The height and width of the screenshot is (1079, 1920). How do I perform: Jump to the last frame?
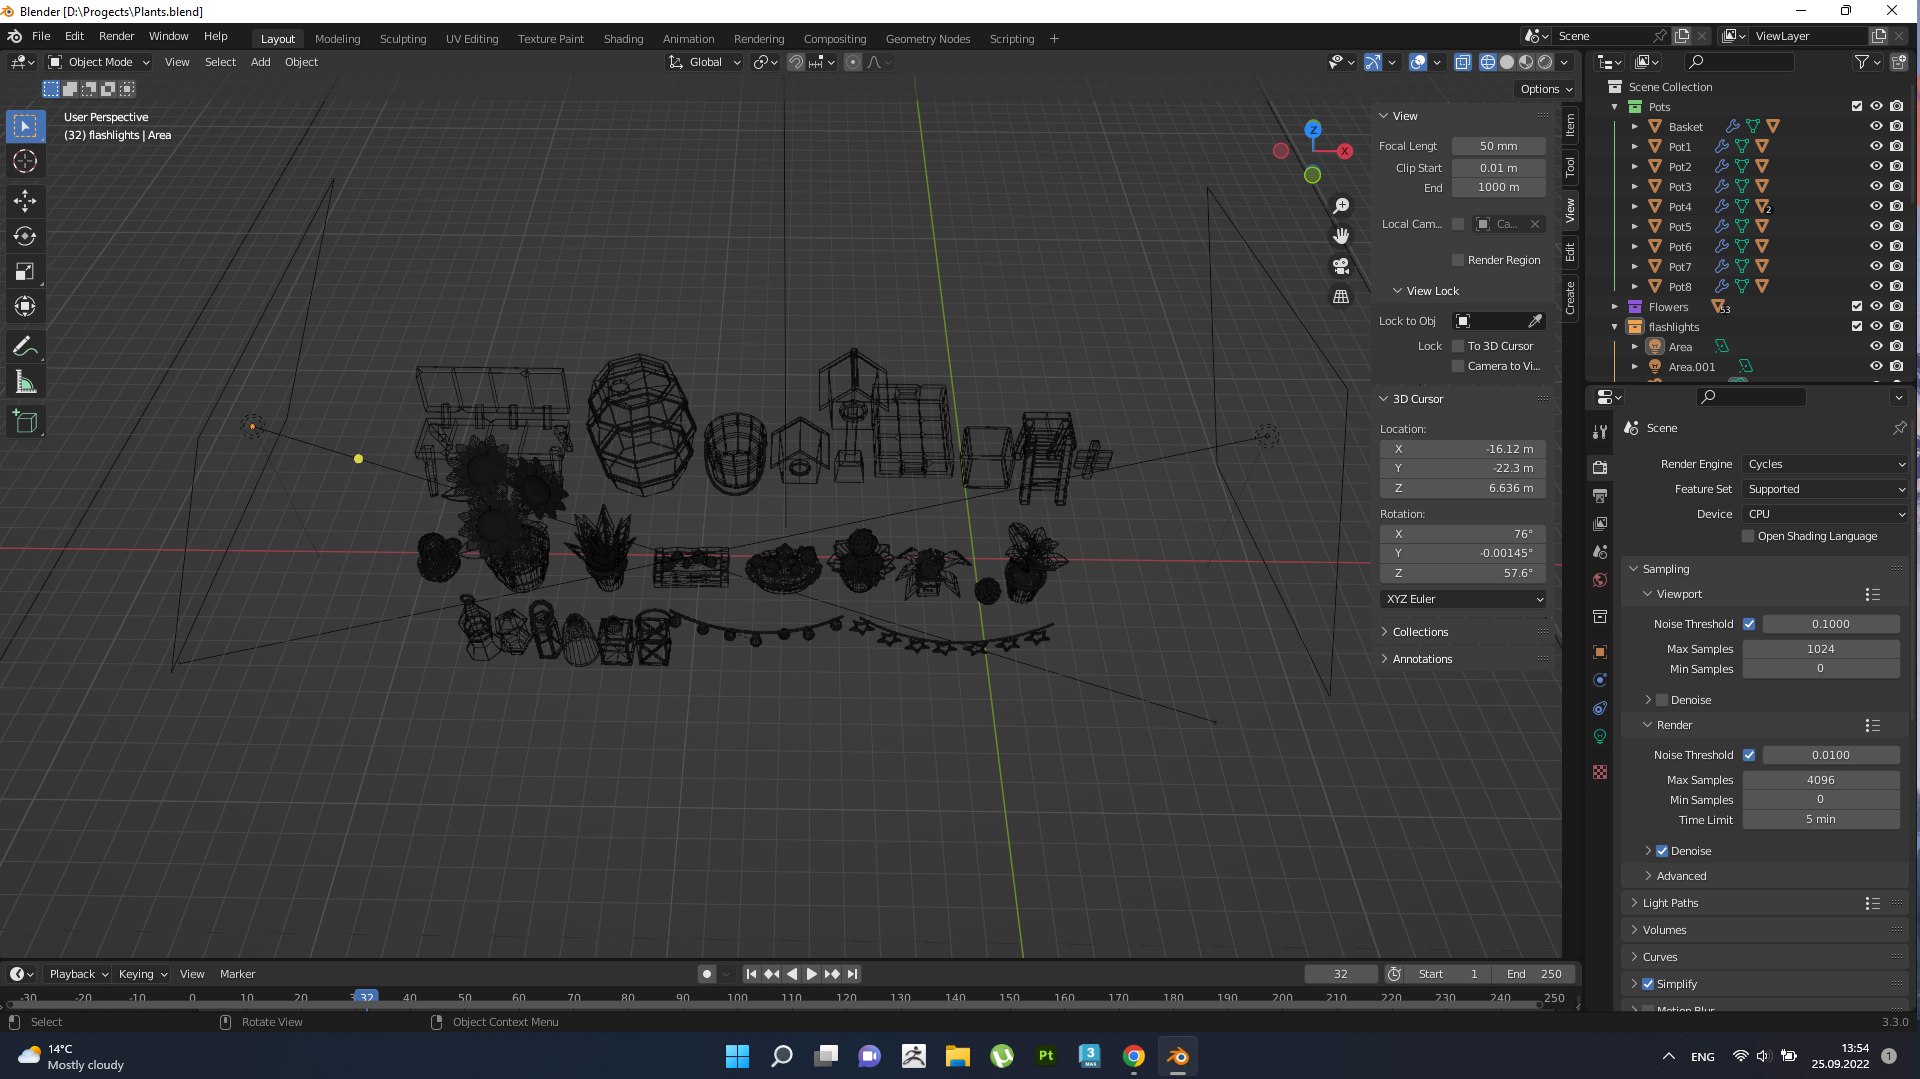click(x=852, y=974)
